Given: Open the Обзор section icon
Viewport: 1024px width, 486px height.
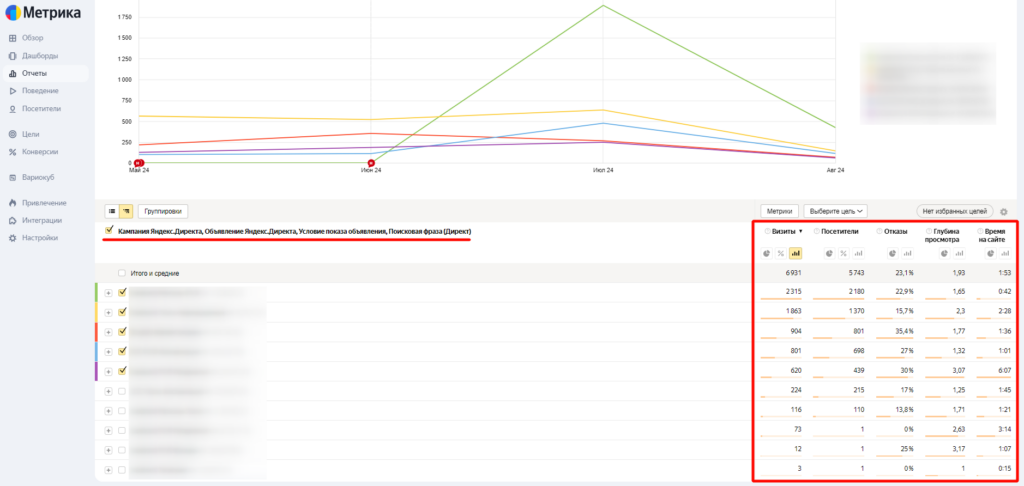Looking at the screenshot, I should point(12,38).
